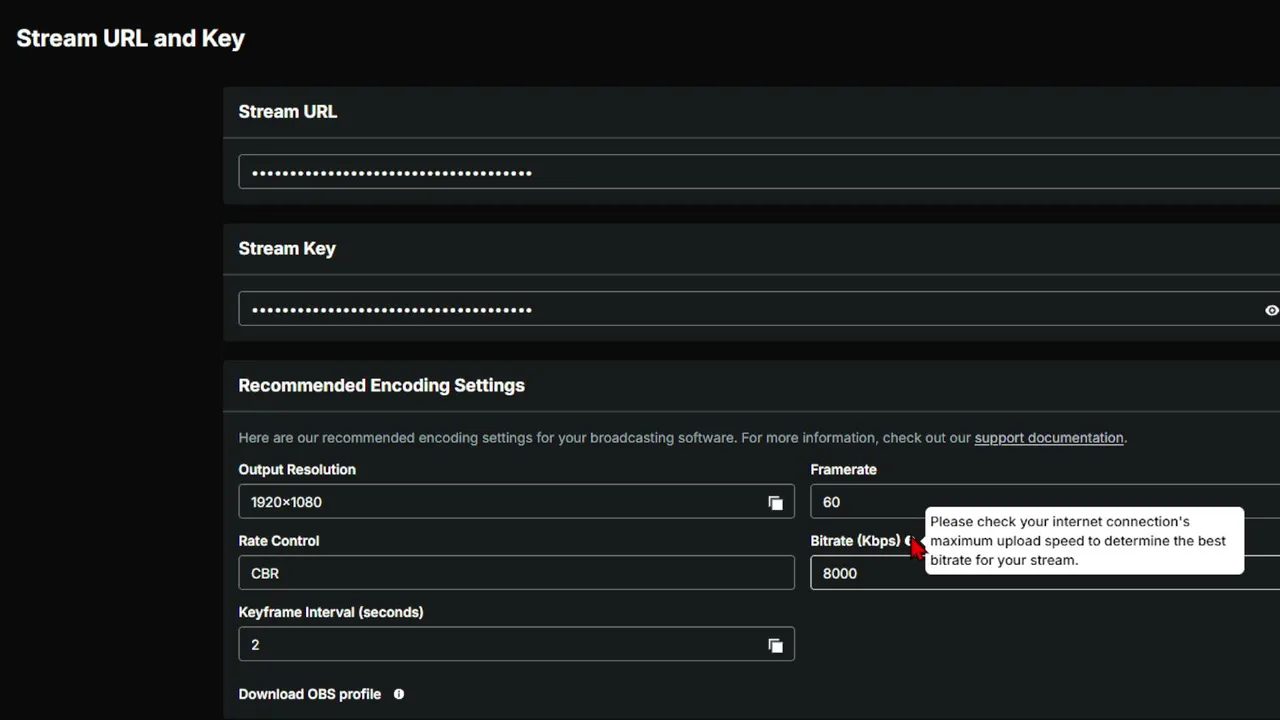Click the Download OBS profile label
Viewport: 1280px width, 720px height.
click(310, 694)
